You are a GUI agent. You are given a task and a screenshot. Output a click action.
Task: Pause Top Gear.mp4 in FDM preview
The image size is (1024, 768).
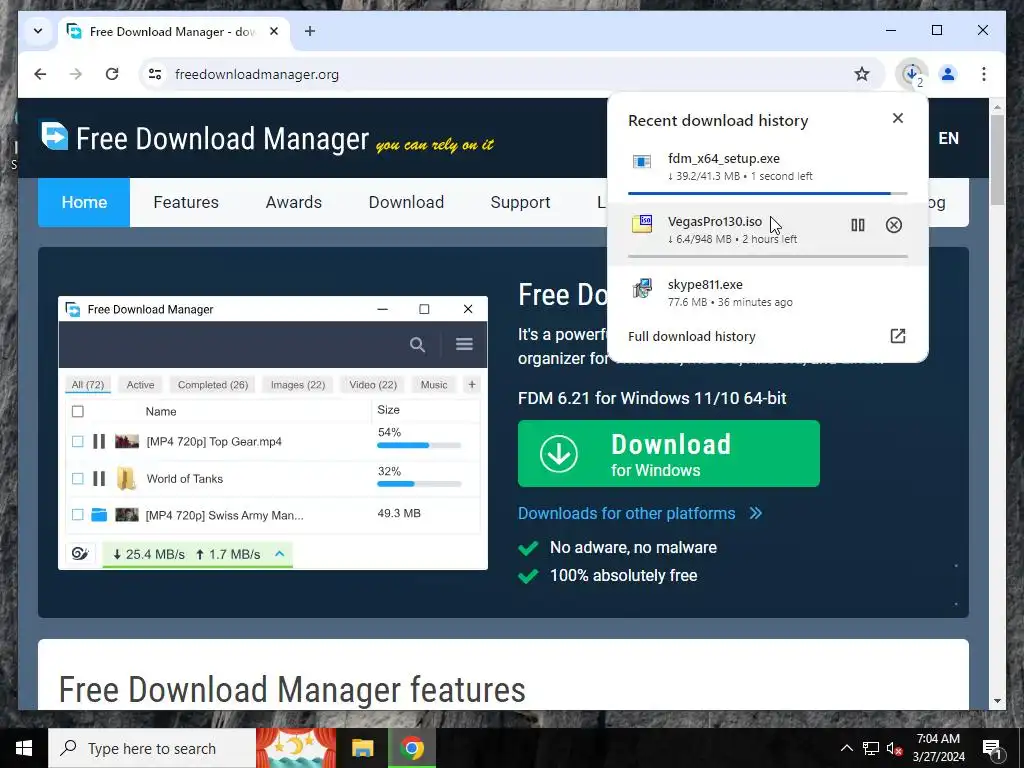99,441
